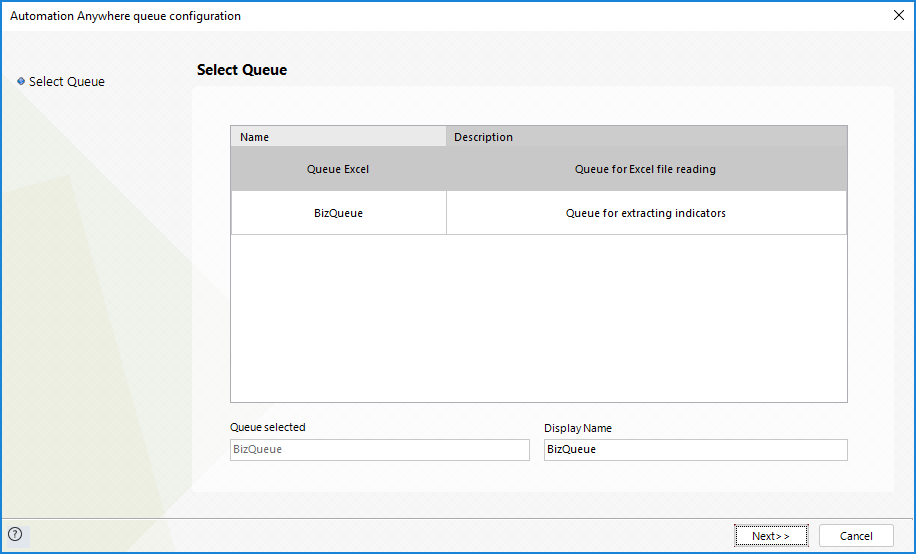Close the queue configuration dialog
Screen dimensions: 916x554
(898, 15)
